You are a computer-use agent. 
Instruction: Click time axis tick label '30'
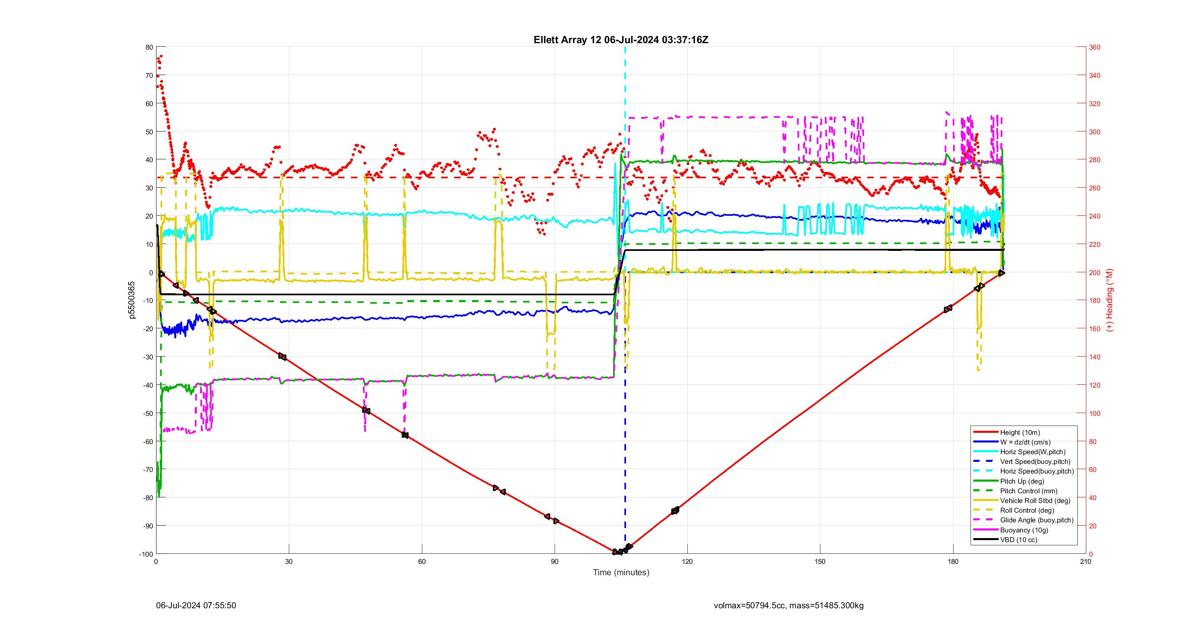point(289,562)
